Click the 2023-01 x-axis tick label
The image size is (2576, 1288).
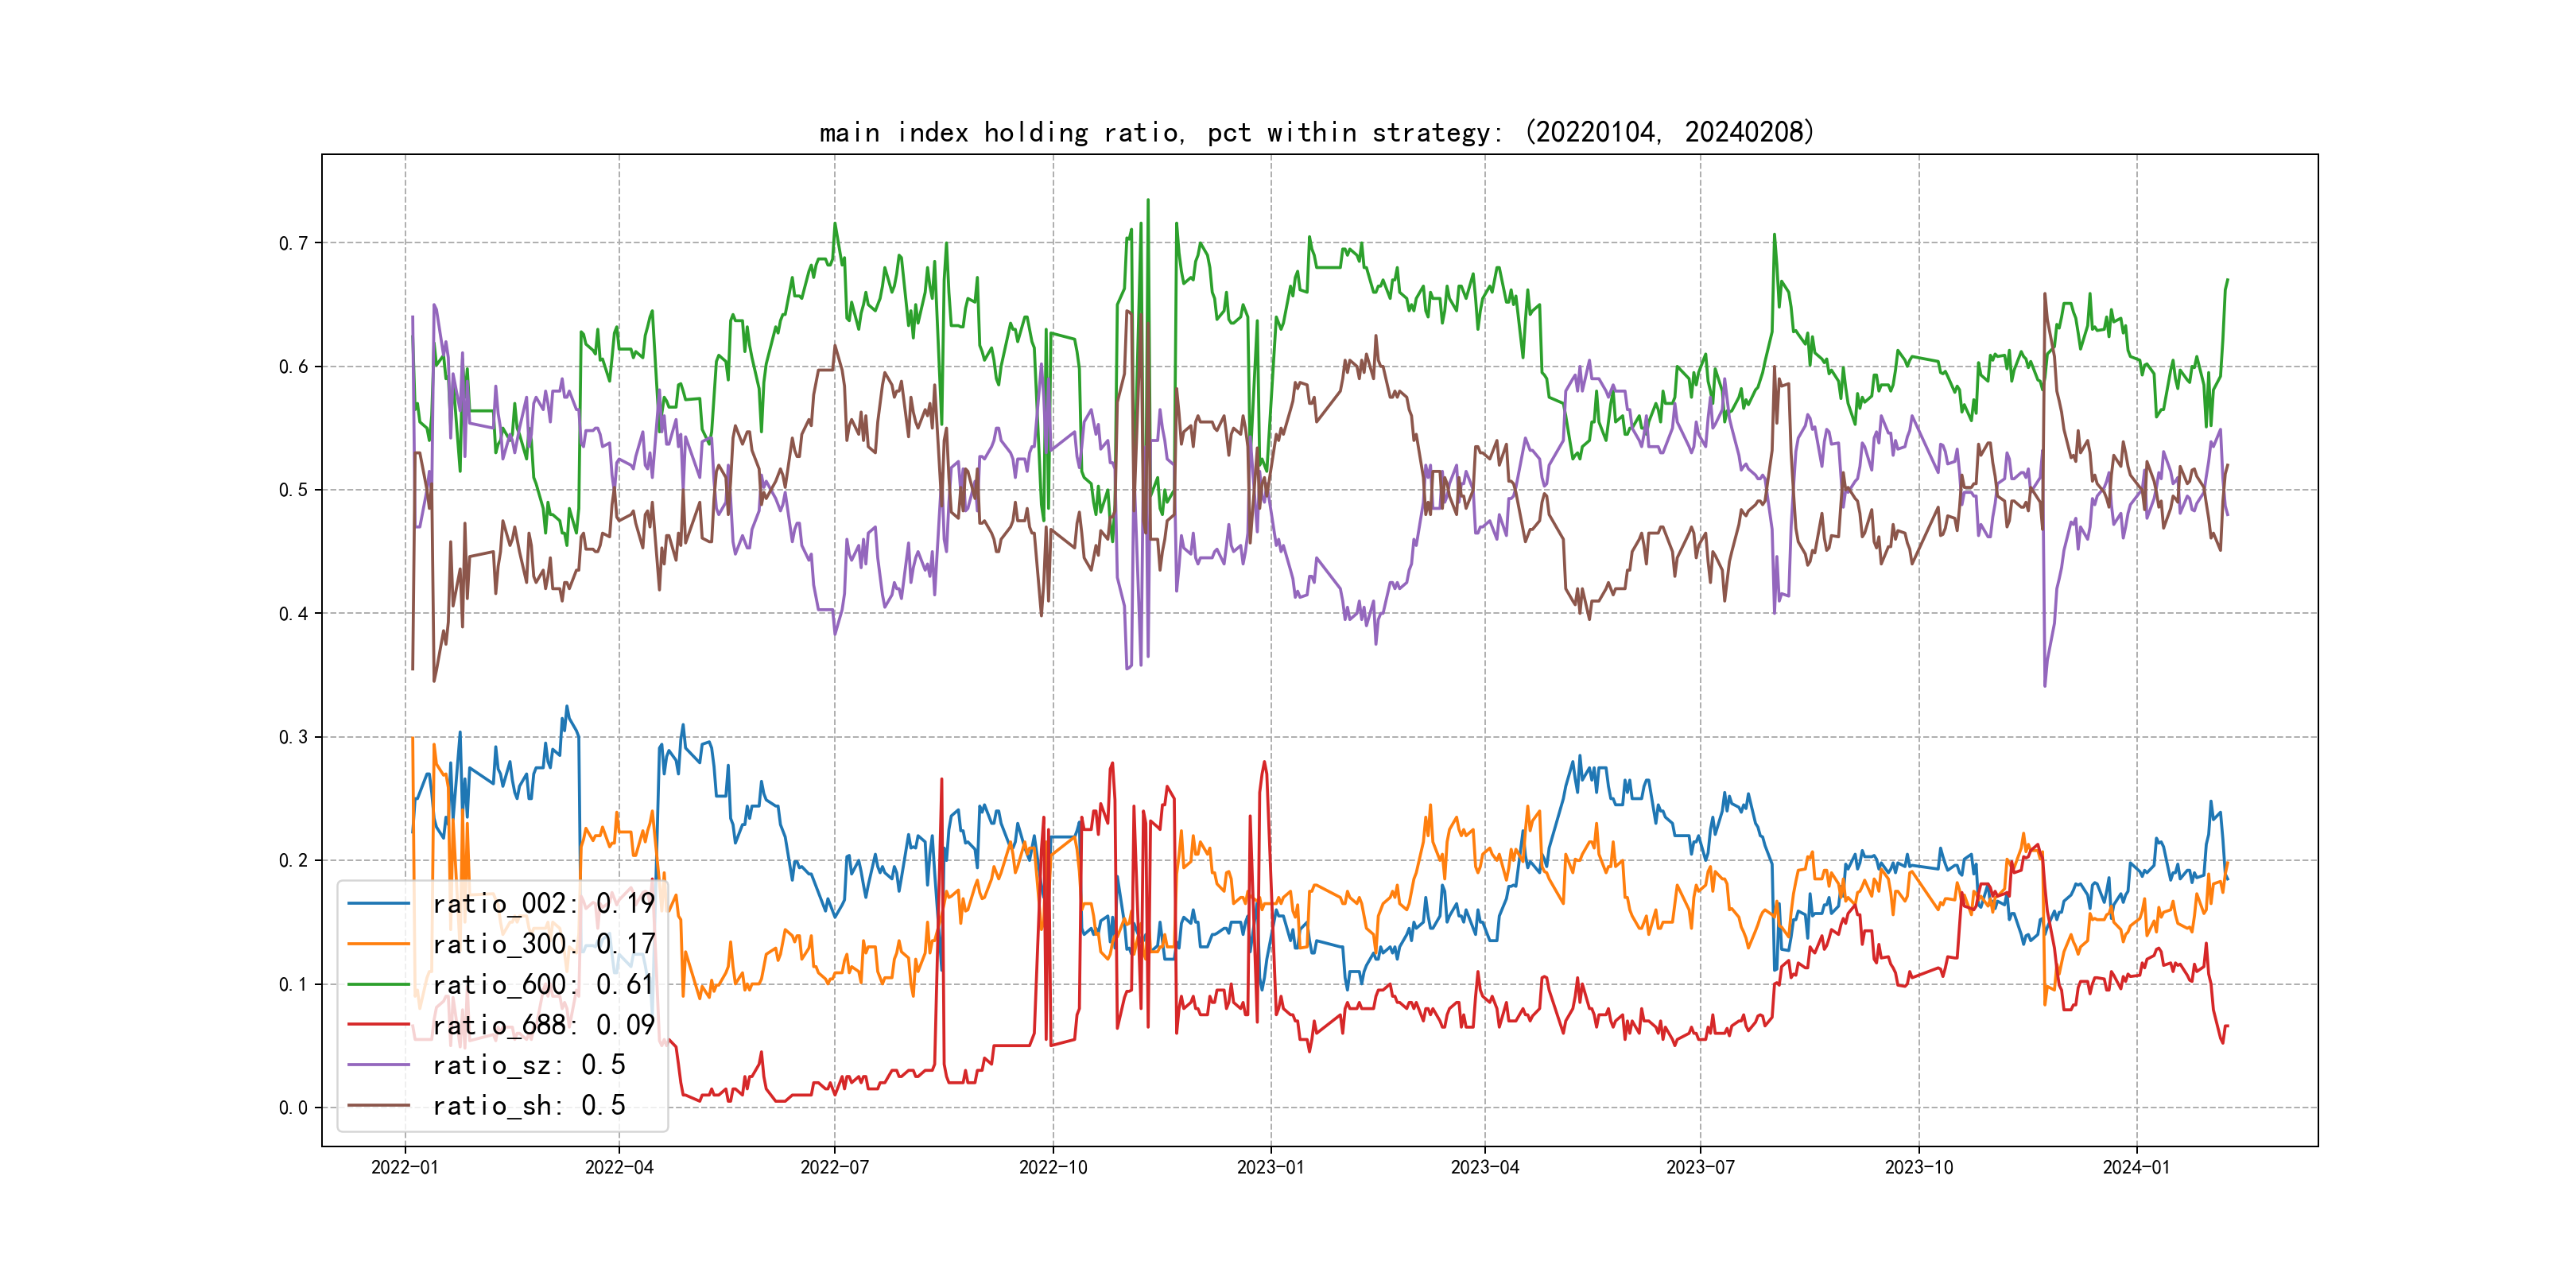click(1271, 1167)
